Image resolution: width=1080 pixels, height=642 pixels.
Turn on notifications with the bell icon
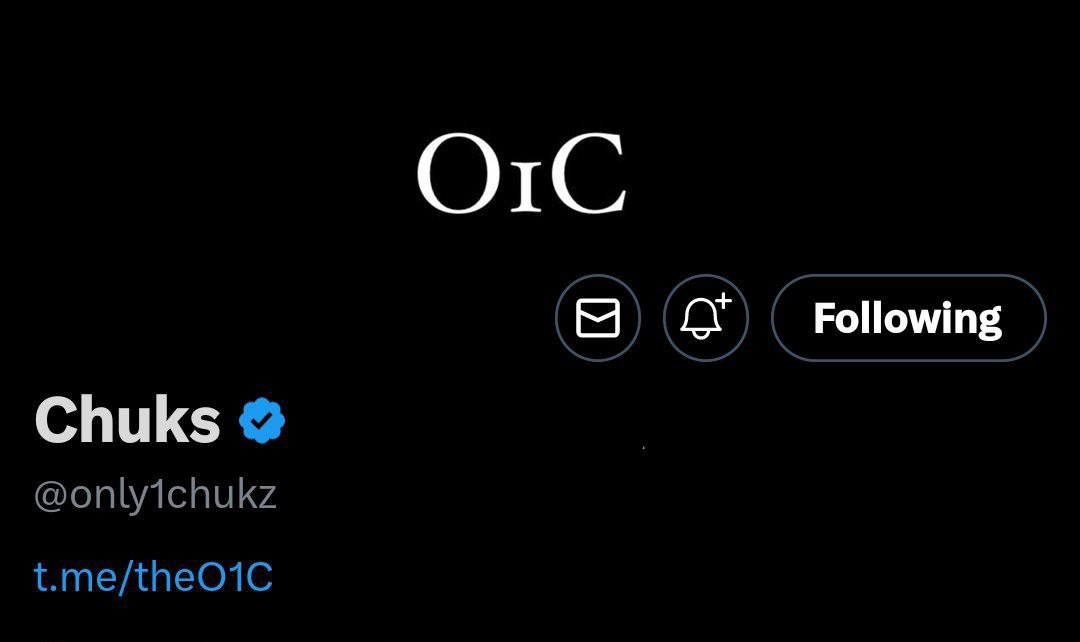706,318
